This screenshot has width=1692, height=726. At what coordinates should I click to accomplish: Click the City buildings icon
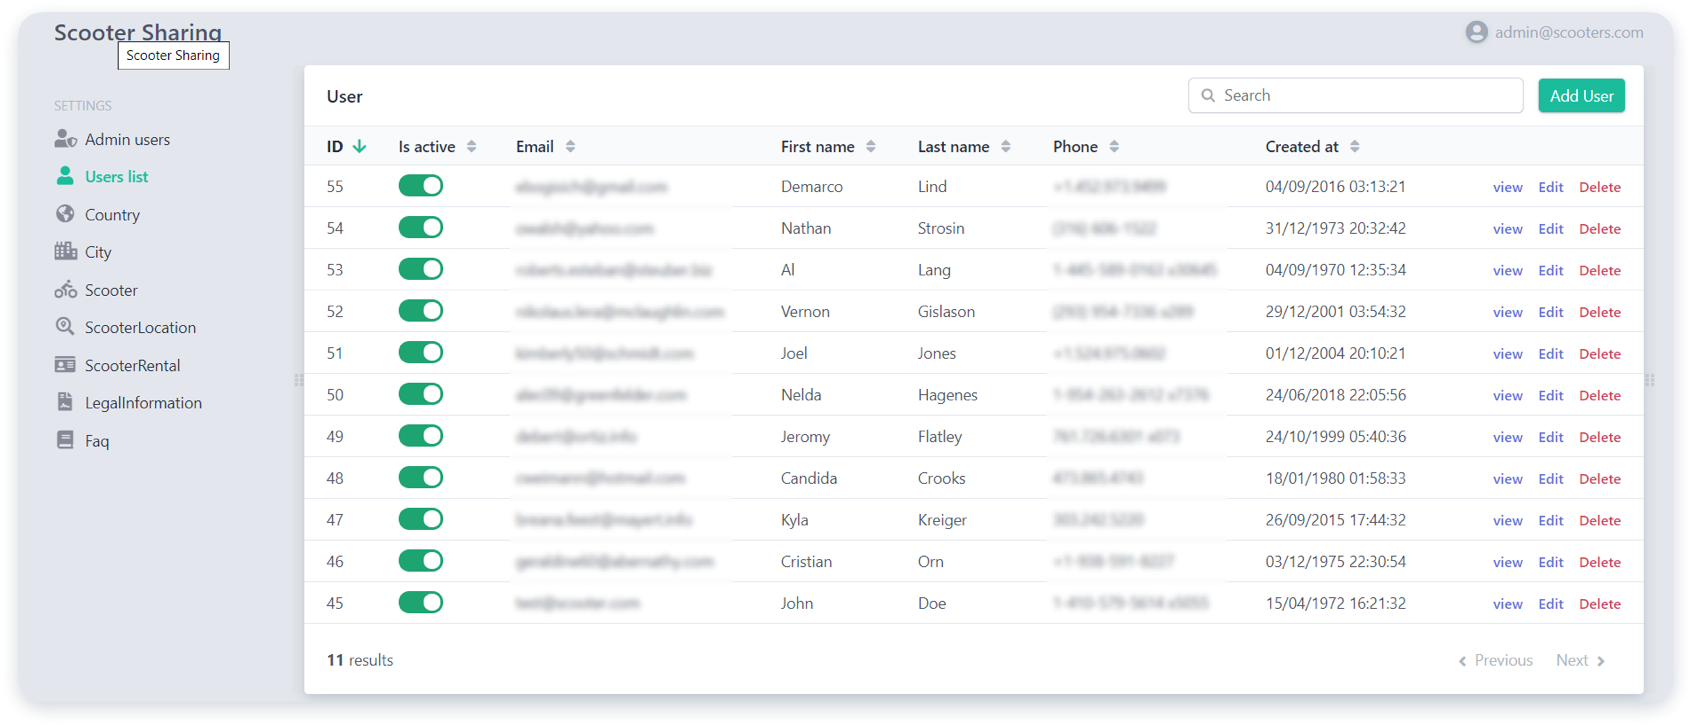click(65, 251)
